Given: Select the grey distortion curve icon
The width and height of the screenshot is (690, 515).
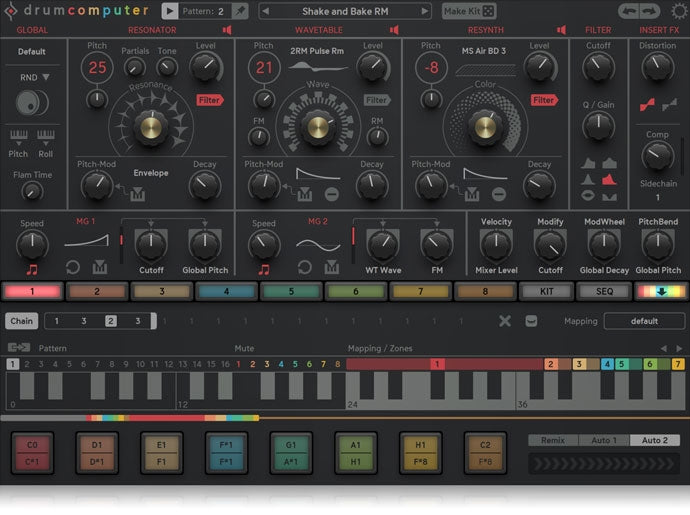Looking at the screenshot, I should click(x=669, y=105).
